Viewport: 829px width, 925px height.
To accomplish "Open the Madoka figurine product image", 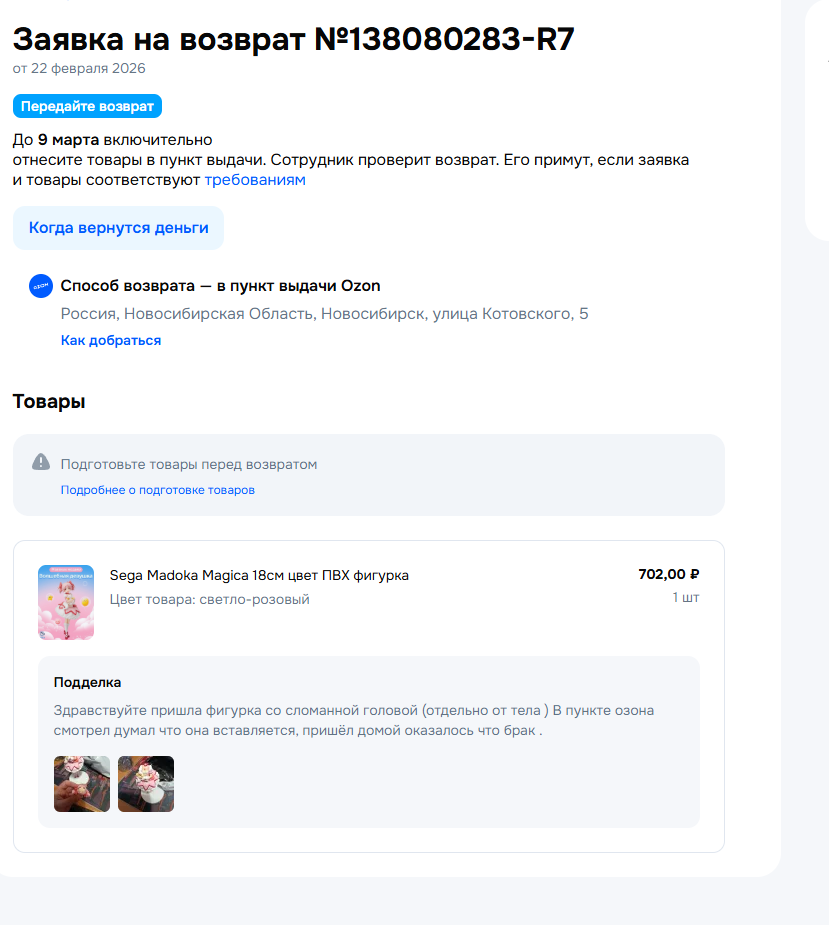I will [x=66, y=602].
